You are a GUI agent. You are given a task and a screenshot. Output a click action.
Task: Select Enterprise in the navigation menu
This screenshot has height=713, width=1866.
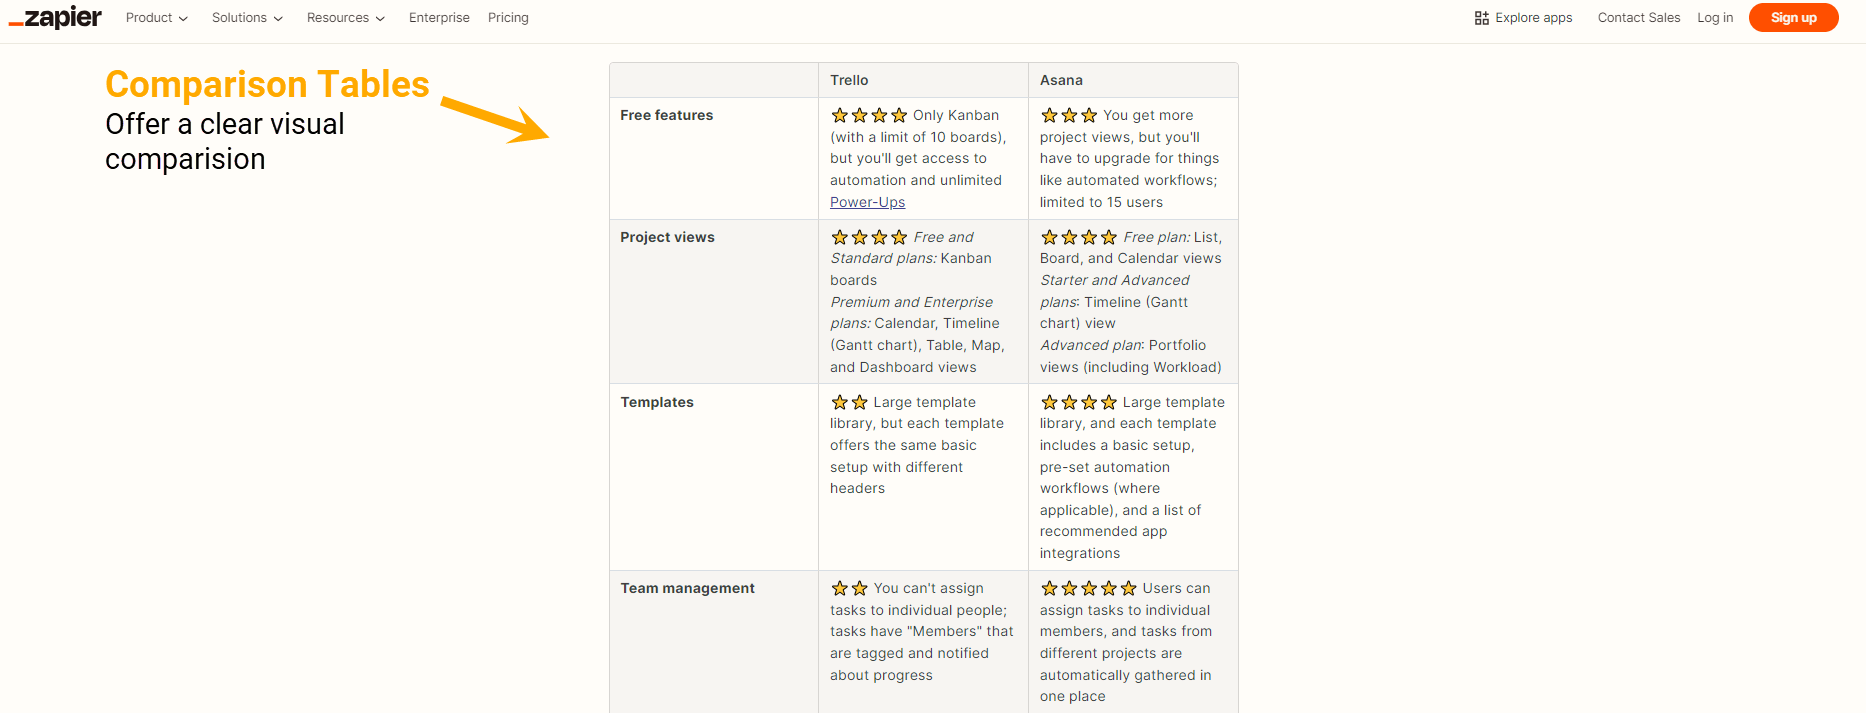click(x=439, y=17)
